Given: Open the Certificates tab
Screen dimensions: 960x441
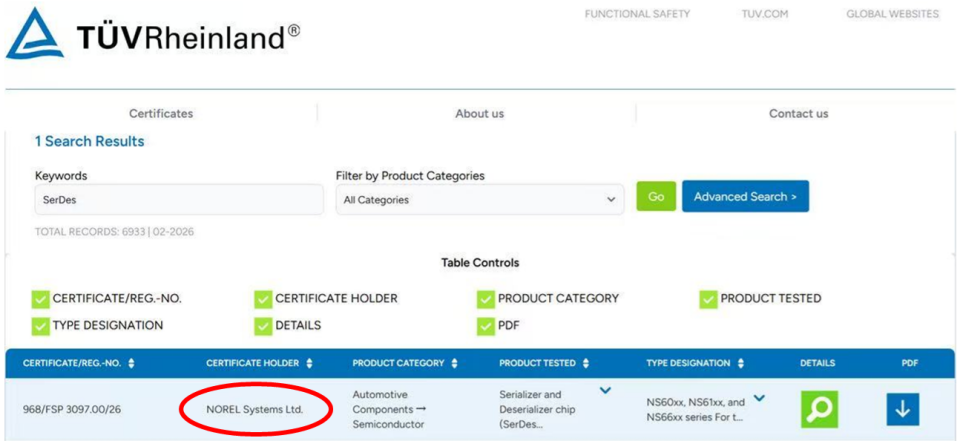Looking at the screenshot, I should (x=161, y=114).
